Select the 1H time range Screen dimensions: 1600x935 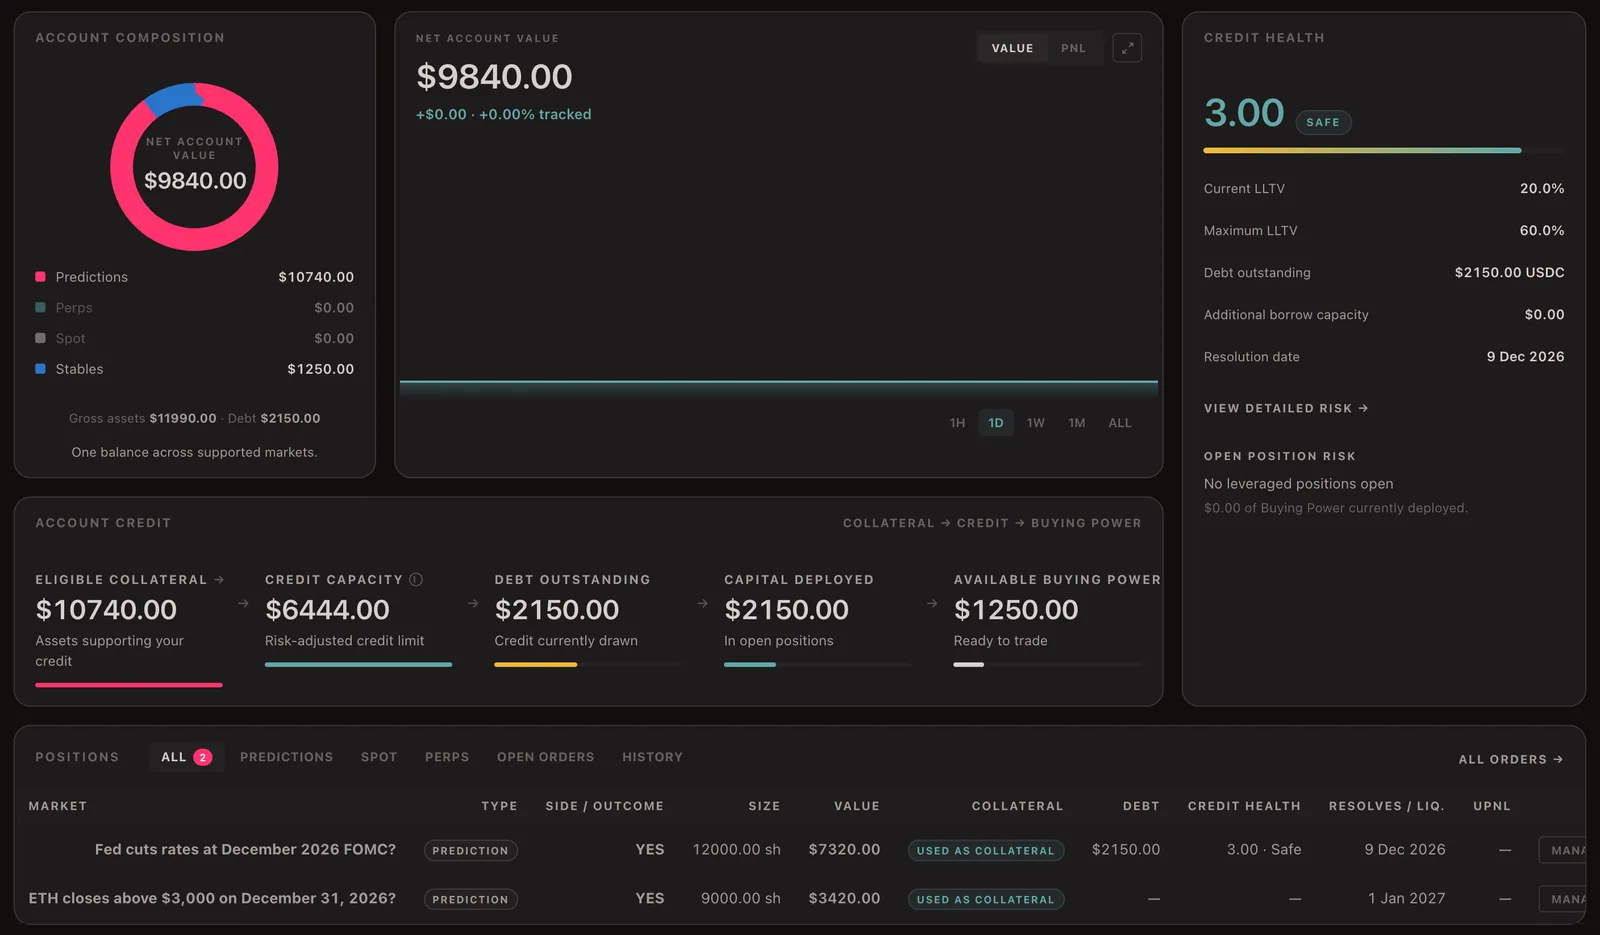tap(957, 423)
